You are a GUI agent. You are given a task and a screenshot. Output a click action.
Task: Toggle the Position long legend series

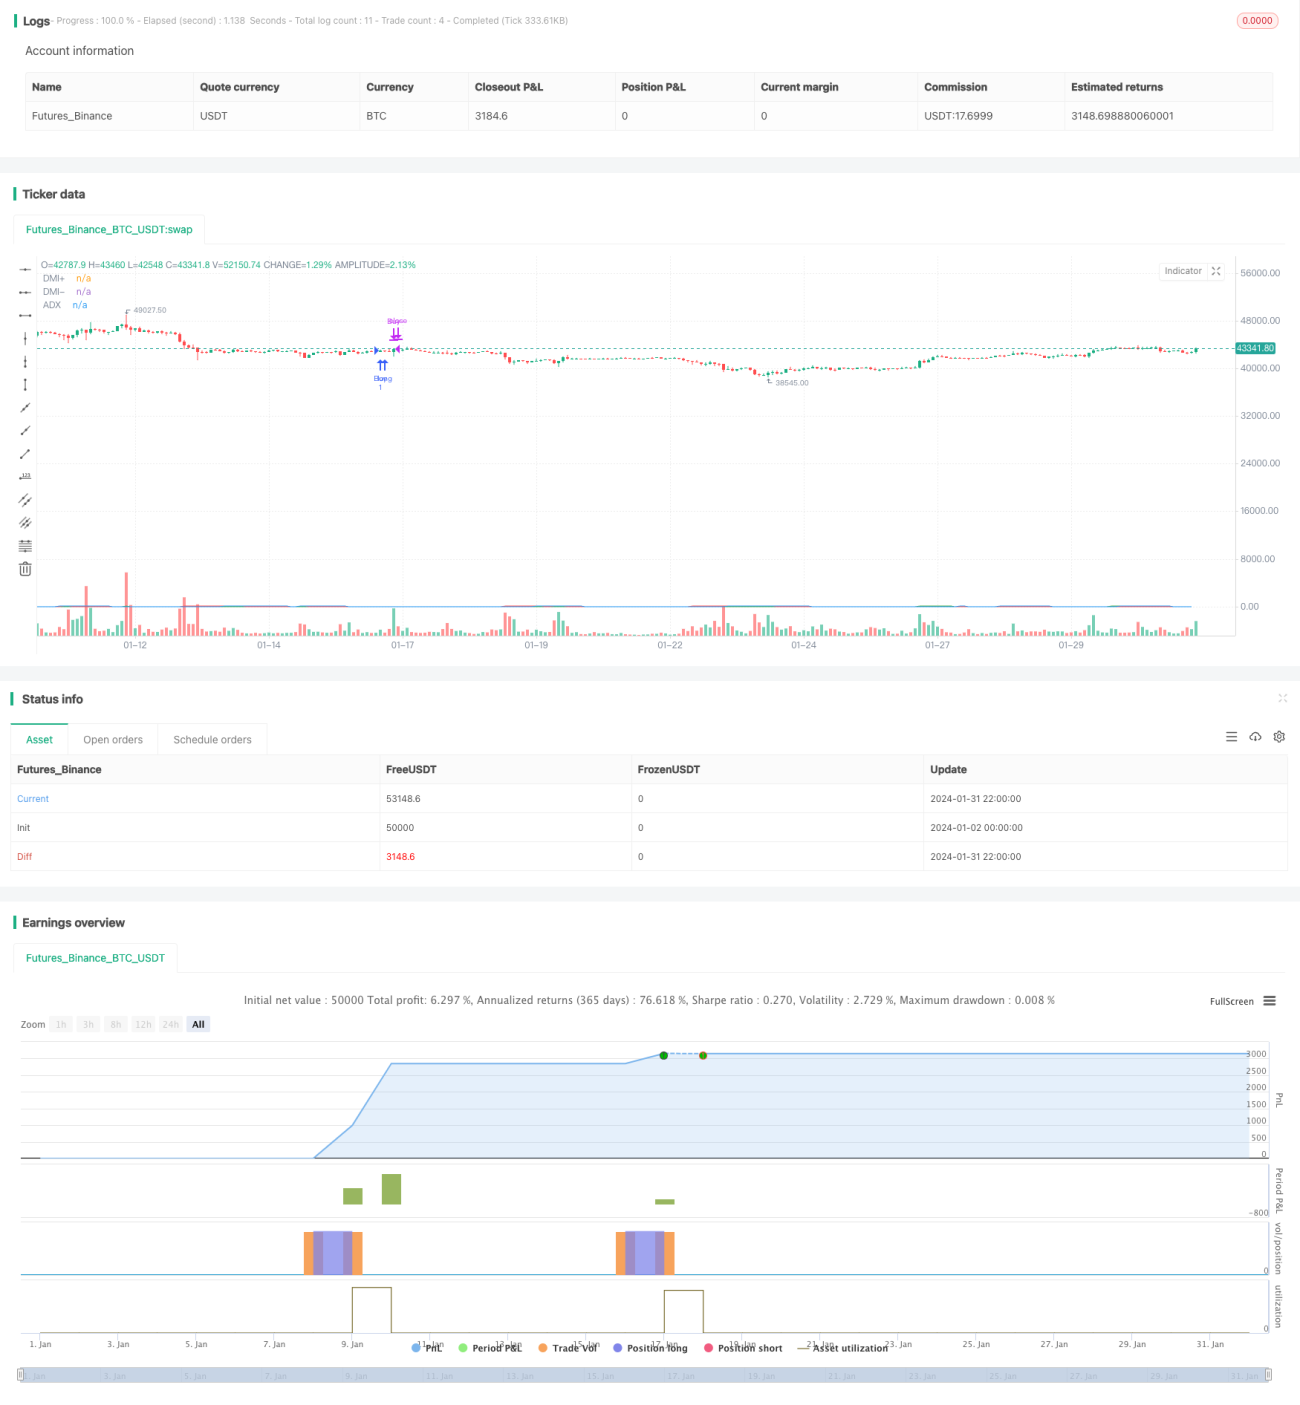pos(650,1348)
